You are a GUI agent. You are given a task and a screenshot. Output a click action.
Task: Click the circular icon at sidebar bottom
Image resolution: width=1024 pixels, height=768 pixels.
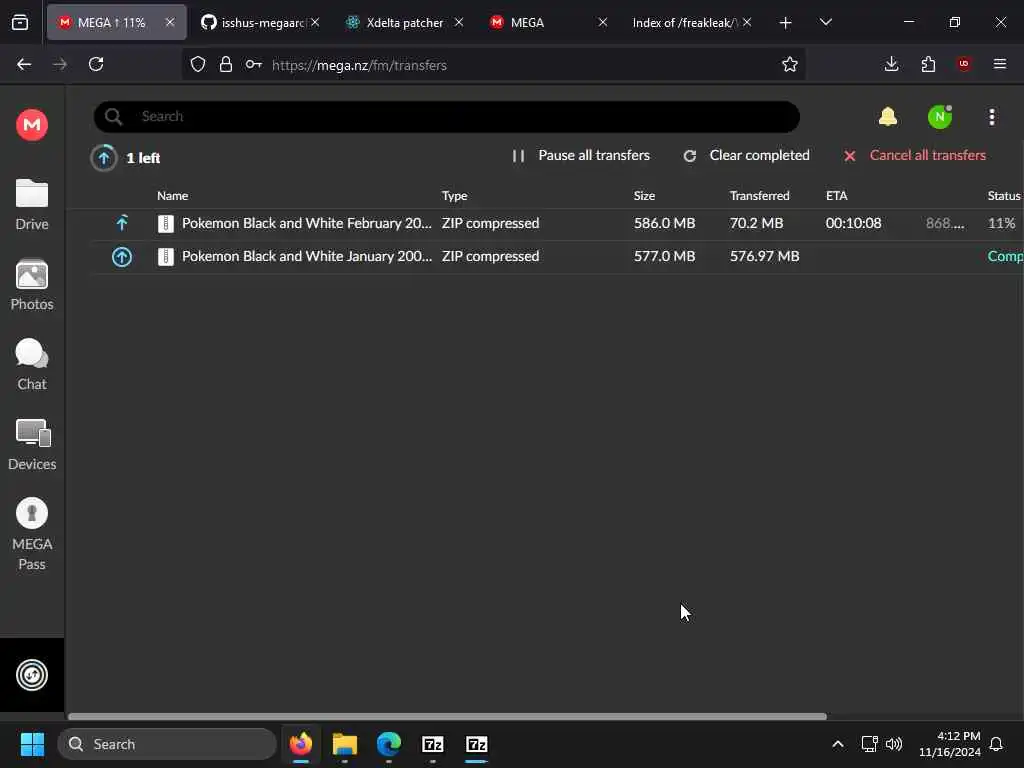tap(32, 675)
